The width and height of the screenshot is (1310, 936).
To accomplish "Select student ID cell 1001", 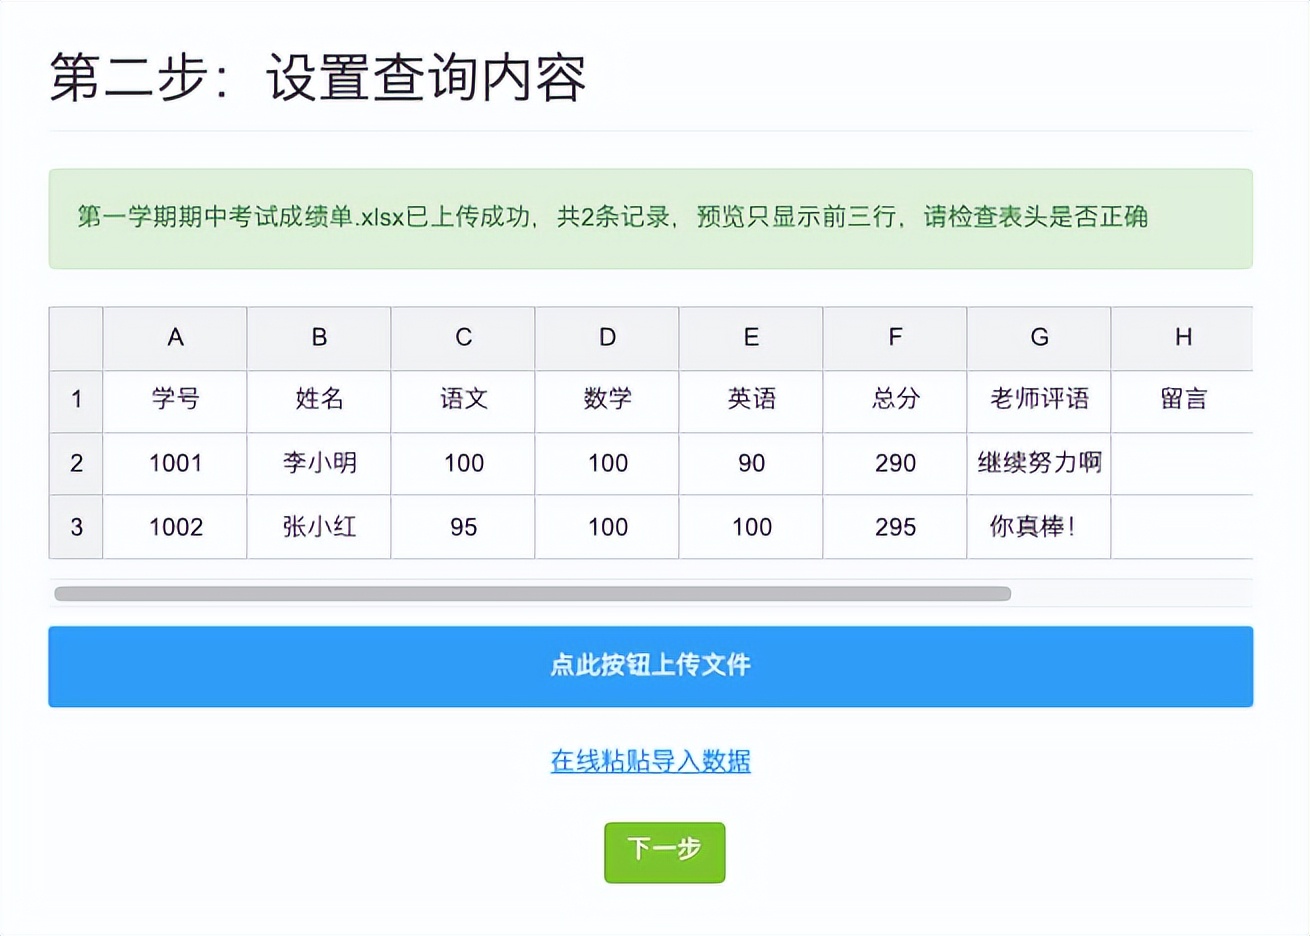I will pos(175,463).
